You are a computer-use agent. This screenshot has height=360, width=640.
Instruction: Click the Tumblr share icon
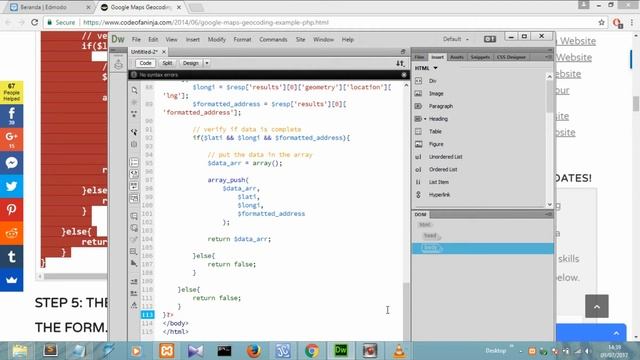[11, 256]
